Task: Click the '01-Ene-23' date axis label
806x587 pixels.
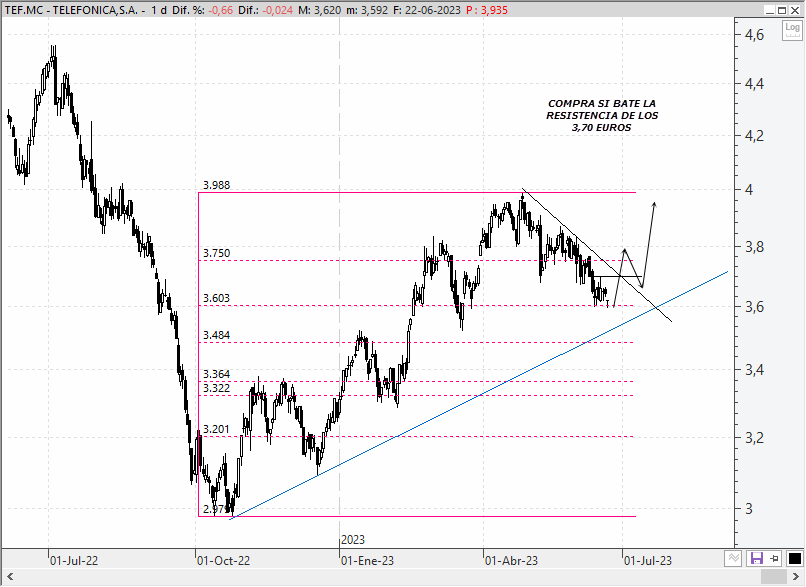Action: tap(368, 560)
